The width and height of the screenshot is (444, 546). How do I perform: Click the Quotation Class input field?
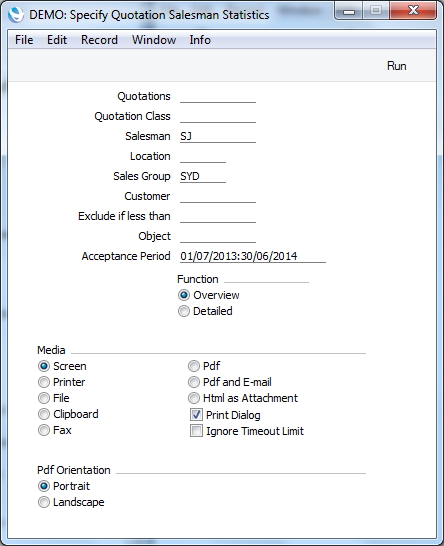click(x=218, y=116)
